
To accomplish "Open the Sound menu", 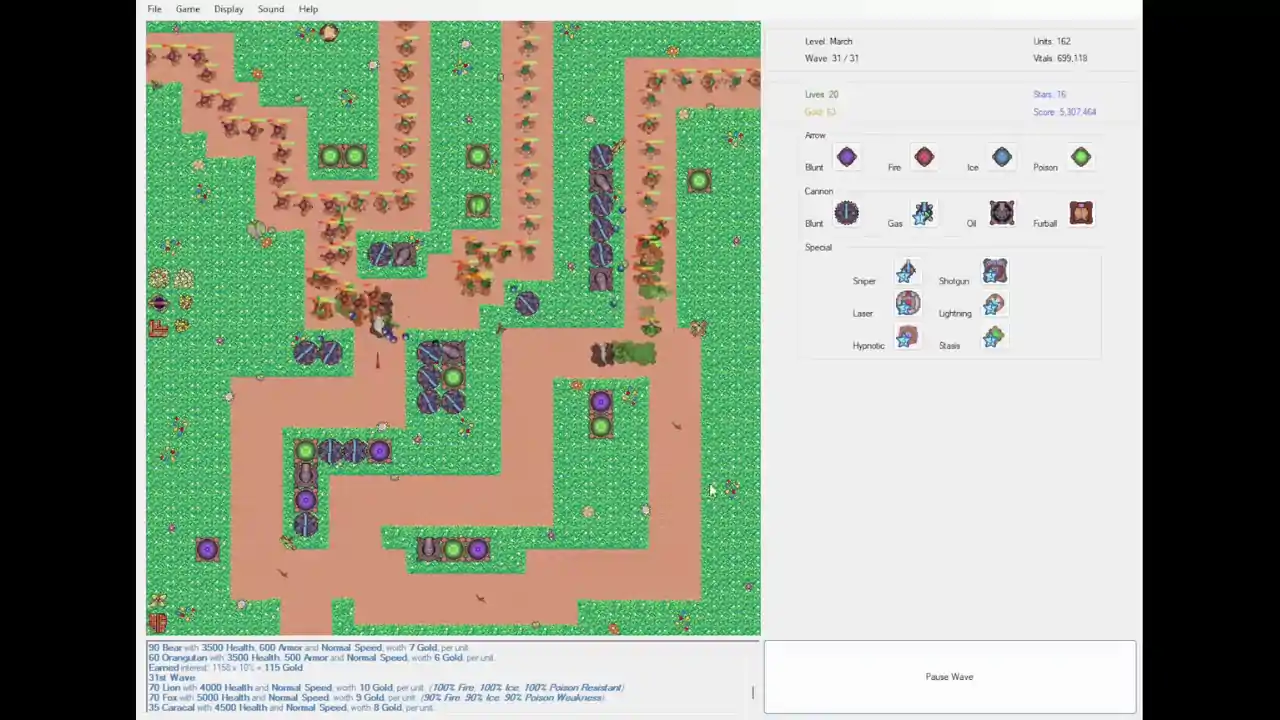I will (270, 9).
